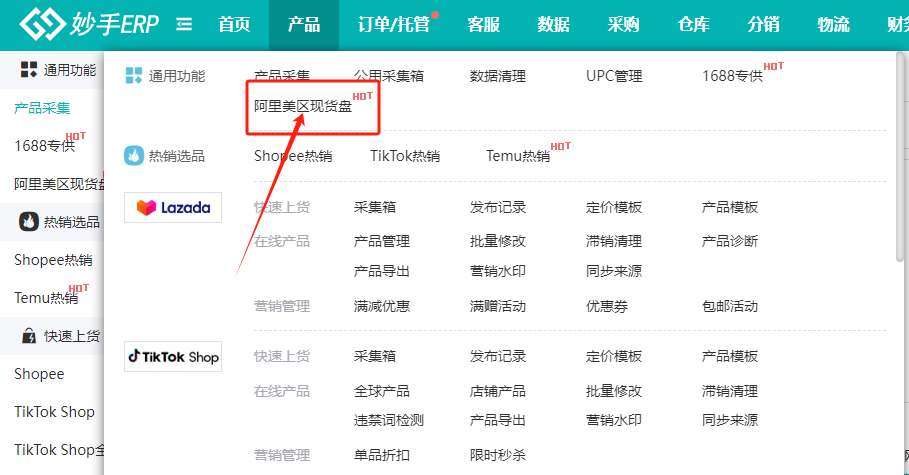Open Lazada 采集箱
Screen dimensions: 909x475
click(375, 208)
